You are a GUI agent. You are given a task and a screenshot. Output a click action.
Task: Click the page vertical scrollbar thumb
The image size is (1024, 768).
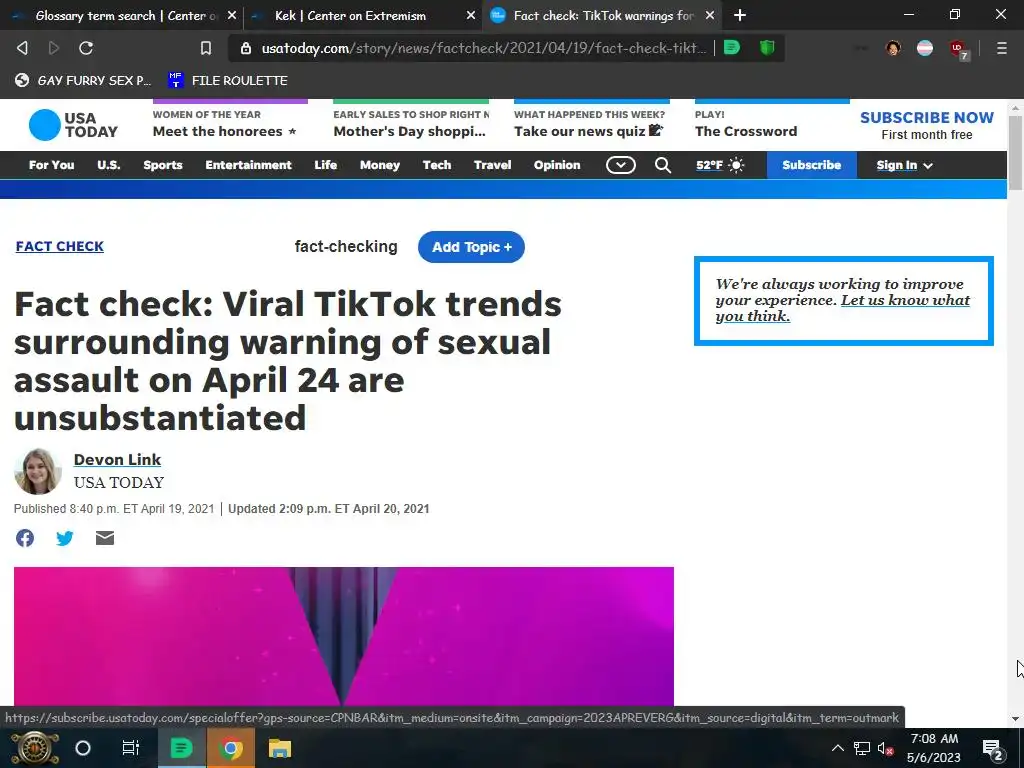[1015, 153]
